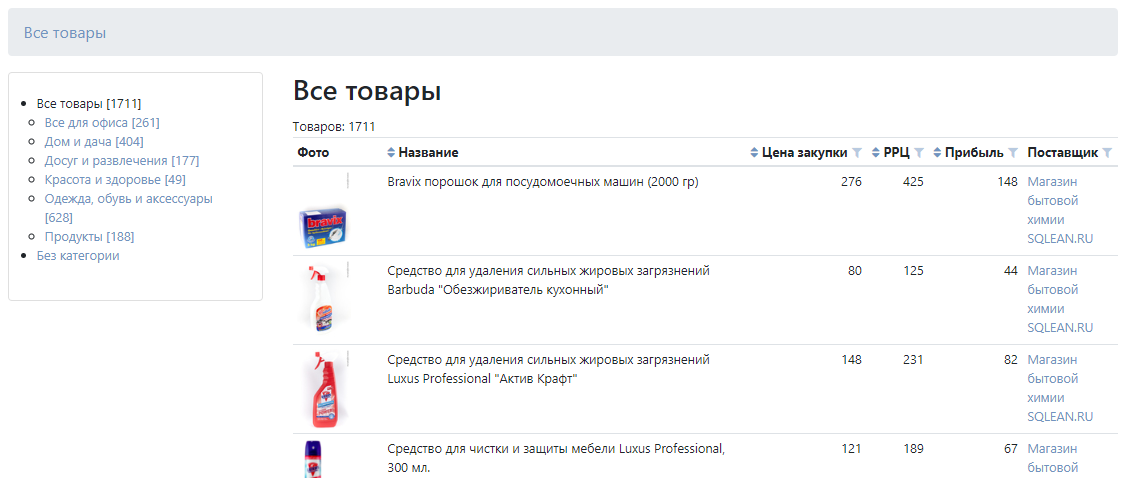This screenshot has height=478, width=1125.
Task: Click Barbuda degreaser spray thumbnail
Action: (323, 298)
